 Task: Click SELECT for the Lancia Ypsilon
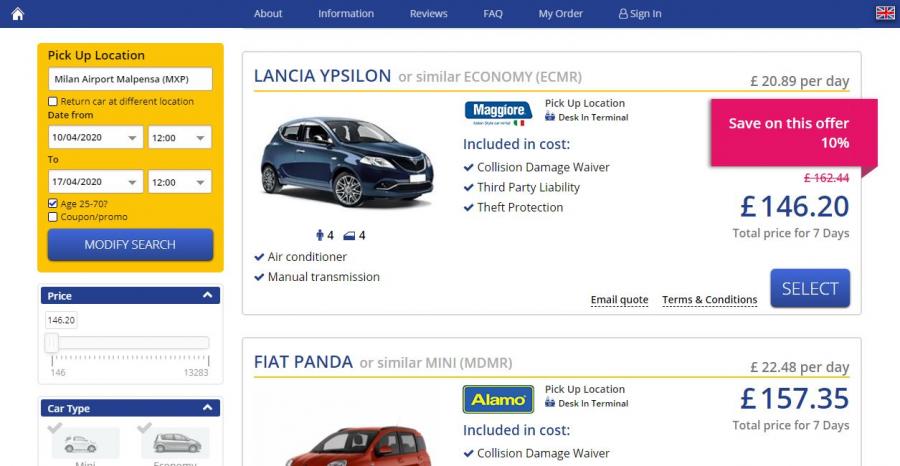tap(810, 288)
